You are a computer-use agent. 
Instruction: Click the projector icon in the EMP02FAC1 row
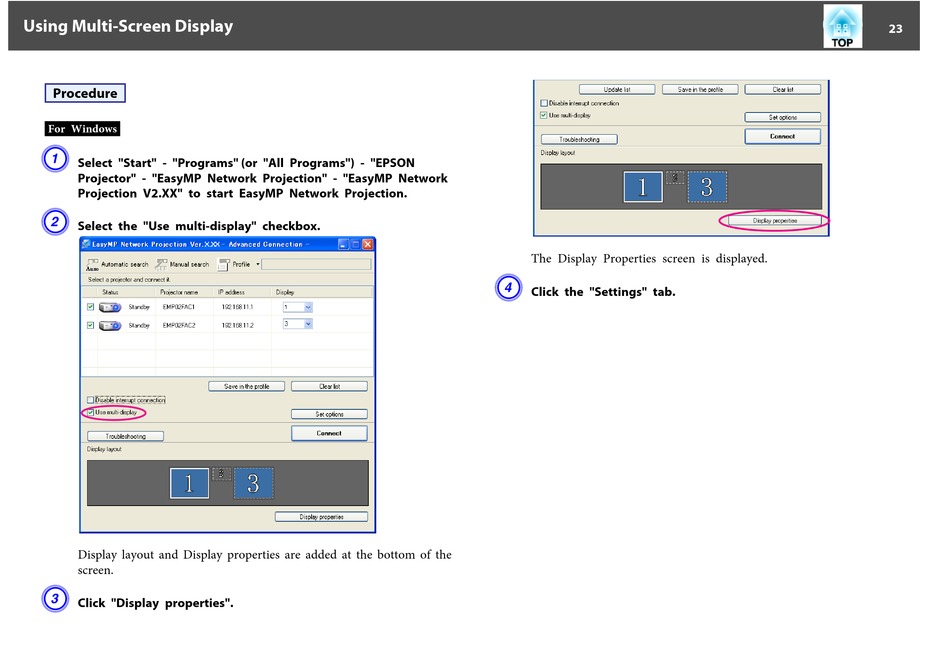(x=110, y=307)
